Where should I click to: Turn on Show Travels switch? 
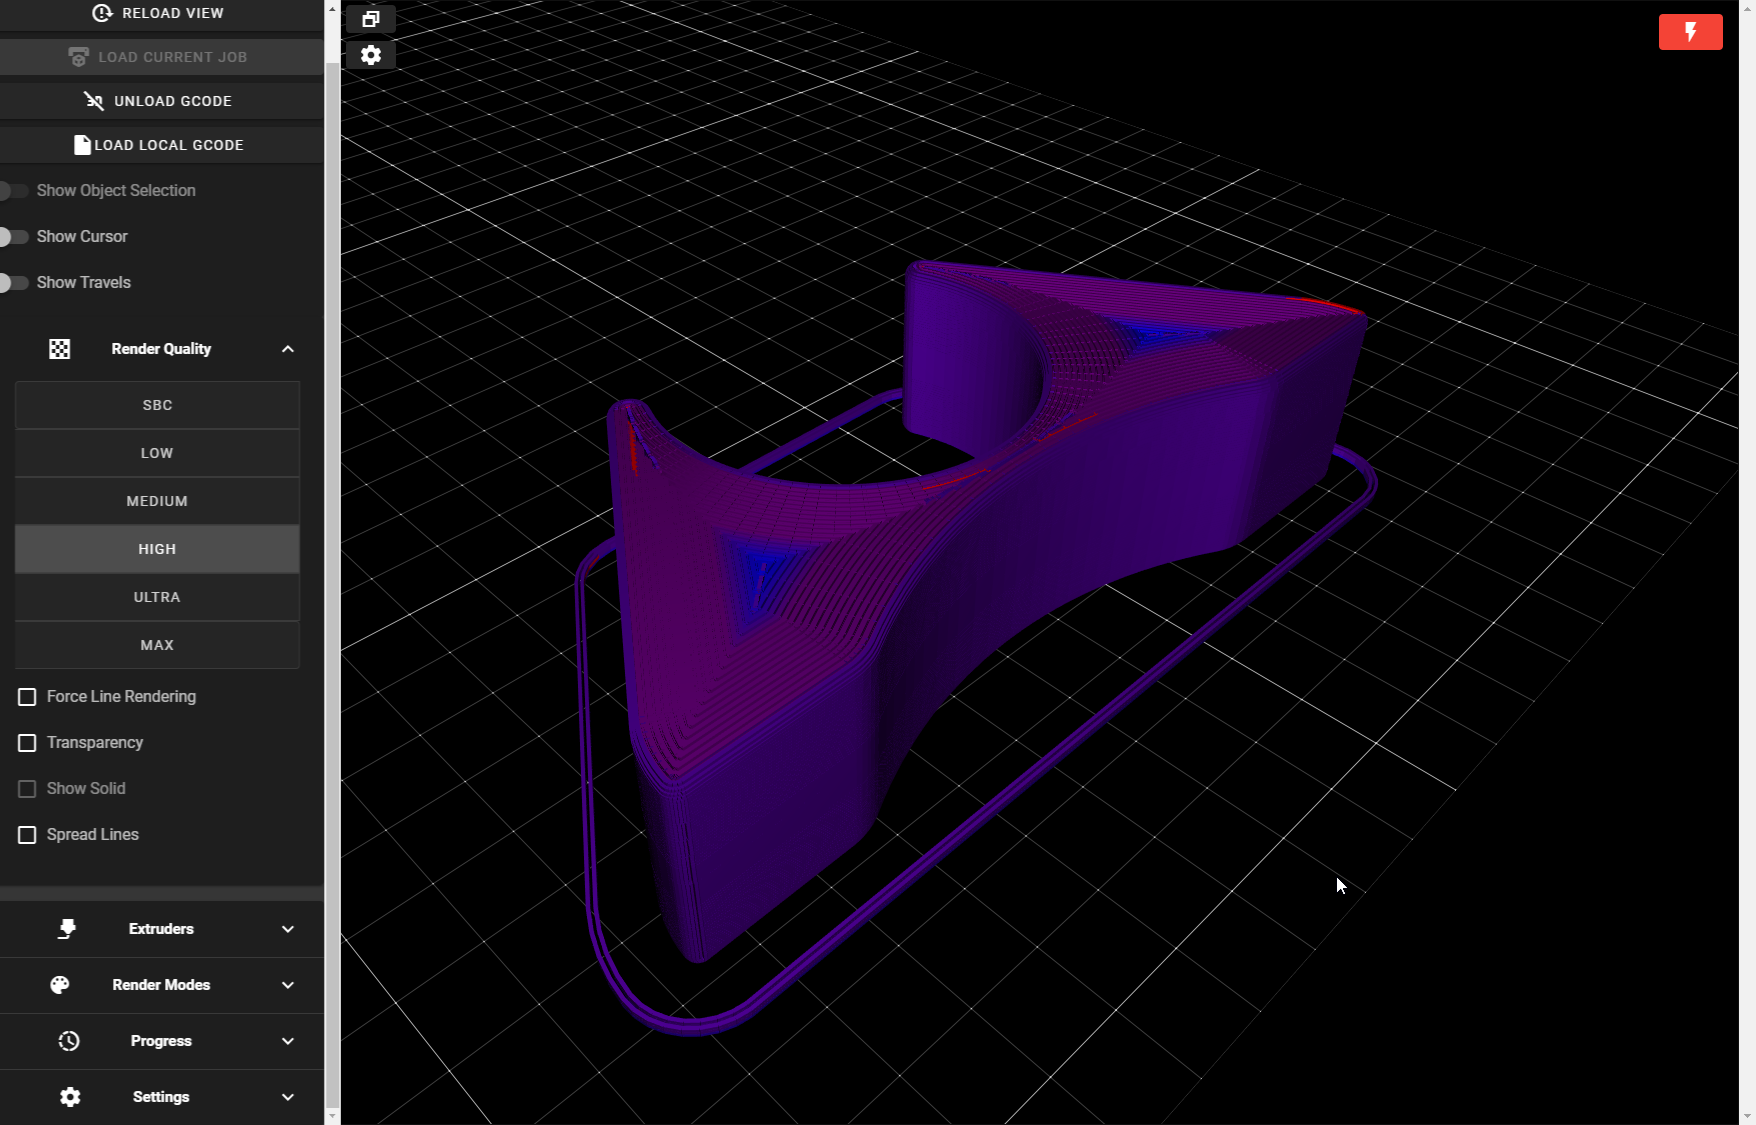tap(13, 282)
